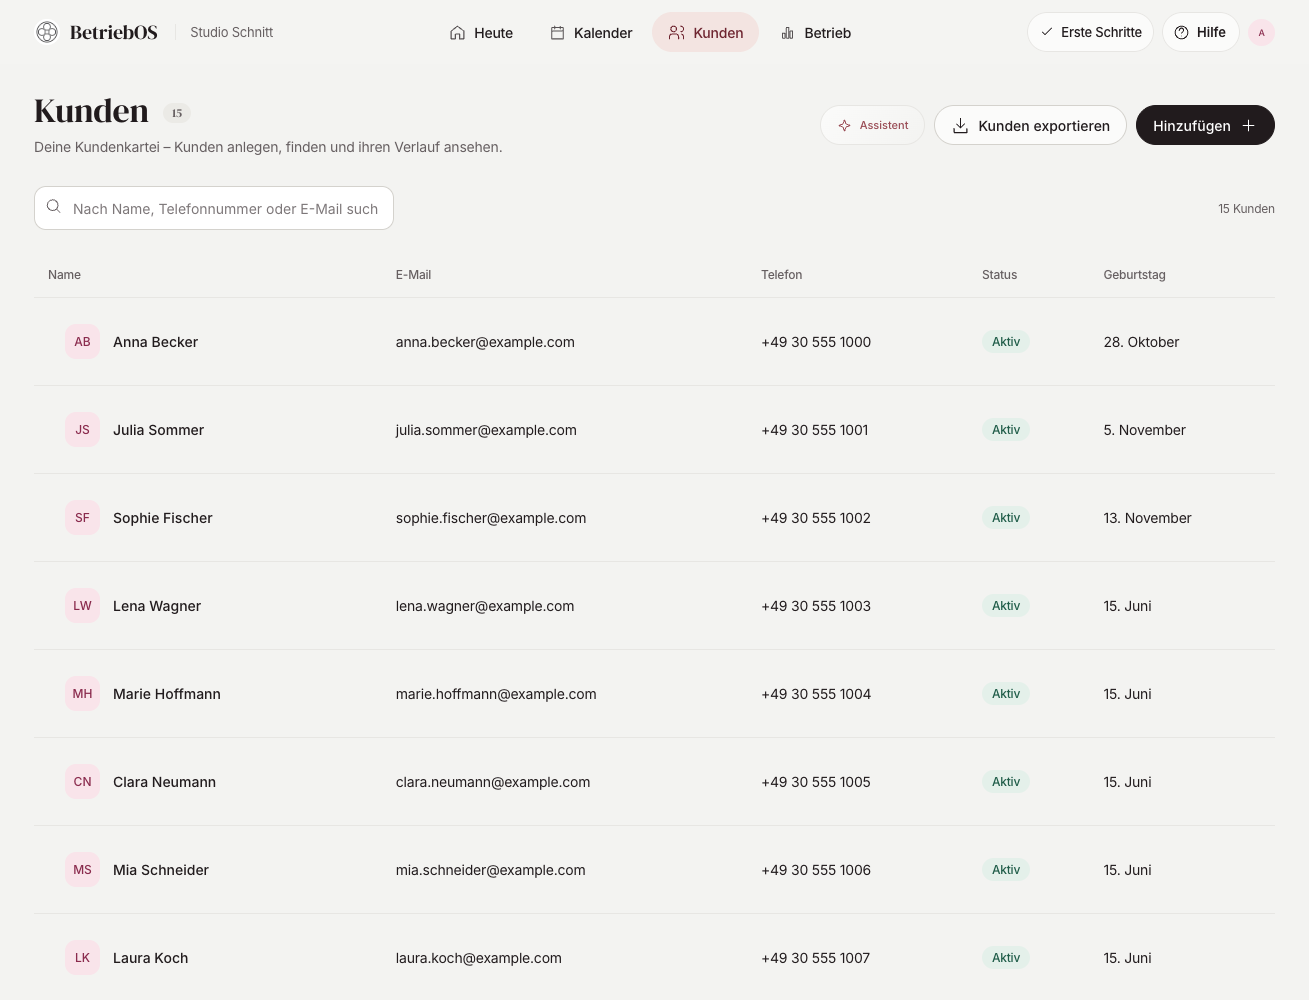Click Hinzufügen to add a customer
Viewport: 1309px width, 1000px height.
click(1205, 125)
